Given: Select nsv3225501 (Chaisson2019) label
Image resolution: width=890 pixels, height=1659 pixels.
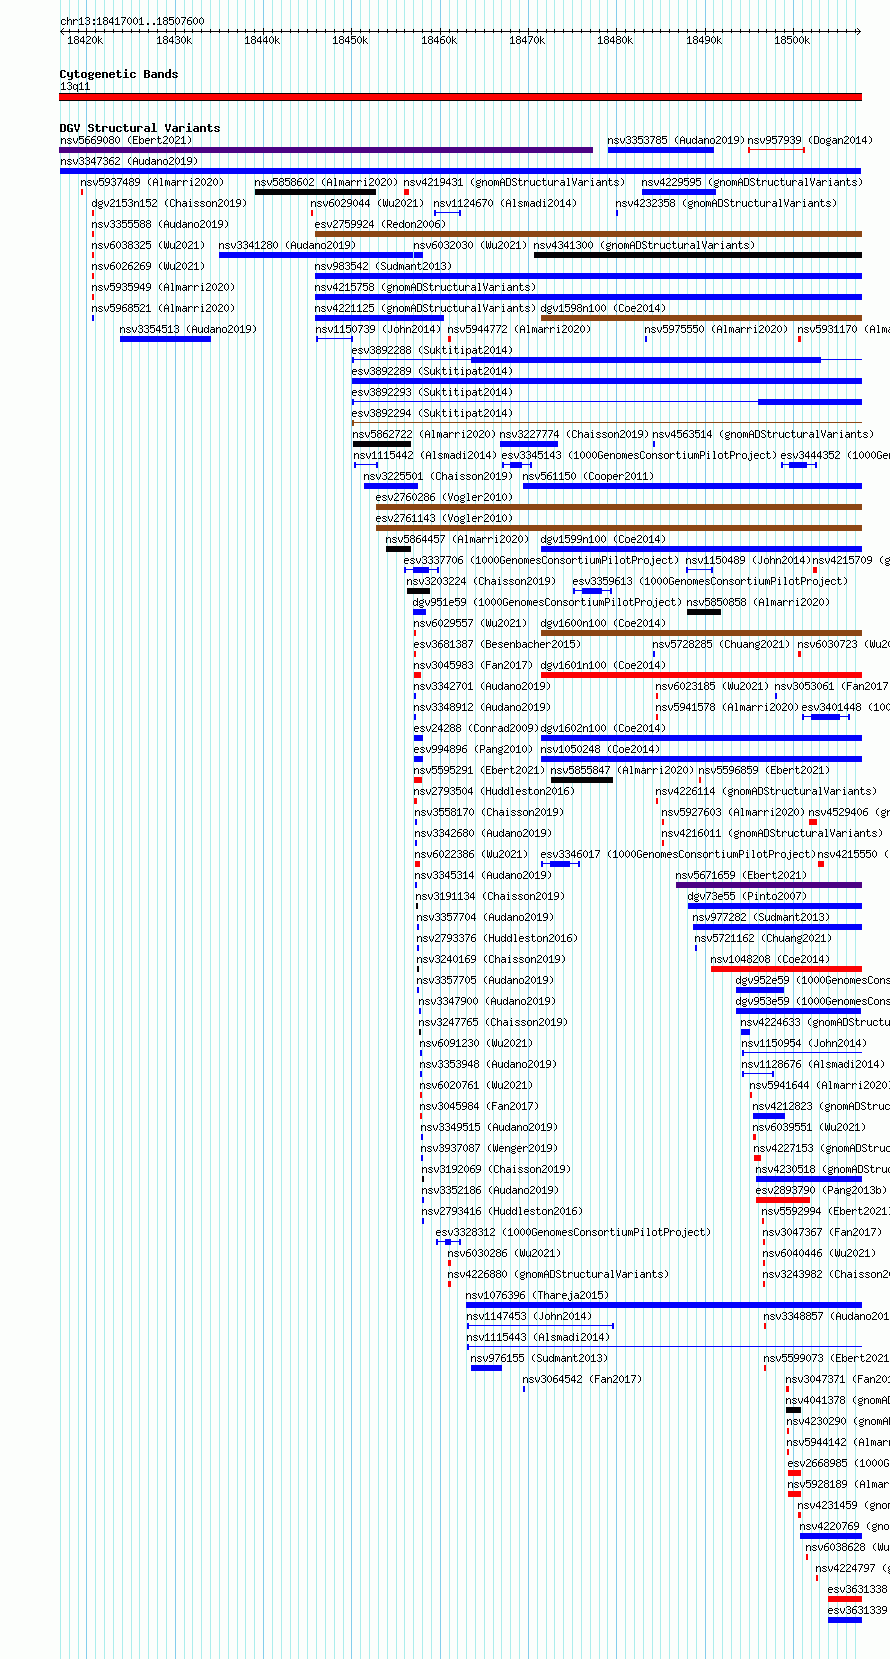Looking at the screenshot, I should 438,476.
